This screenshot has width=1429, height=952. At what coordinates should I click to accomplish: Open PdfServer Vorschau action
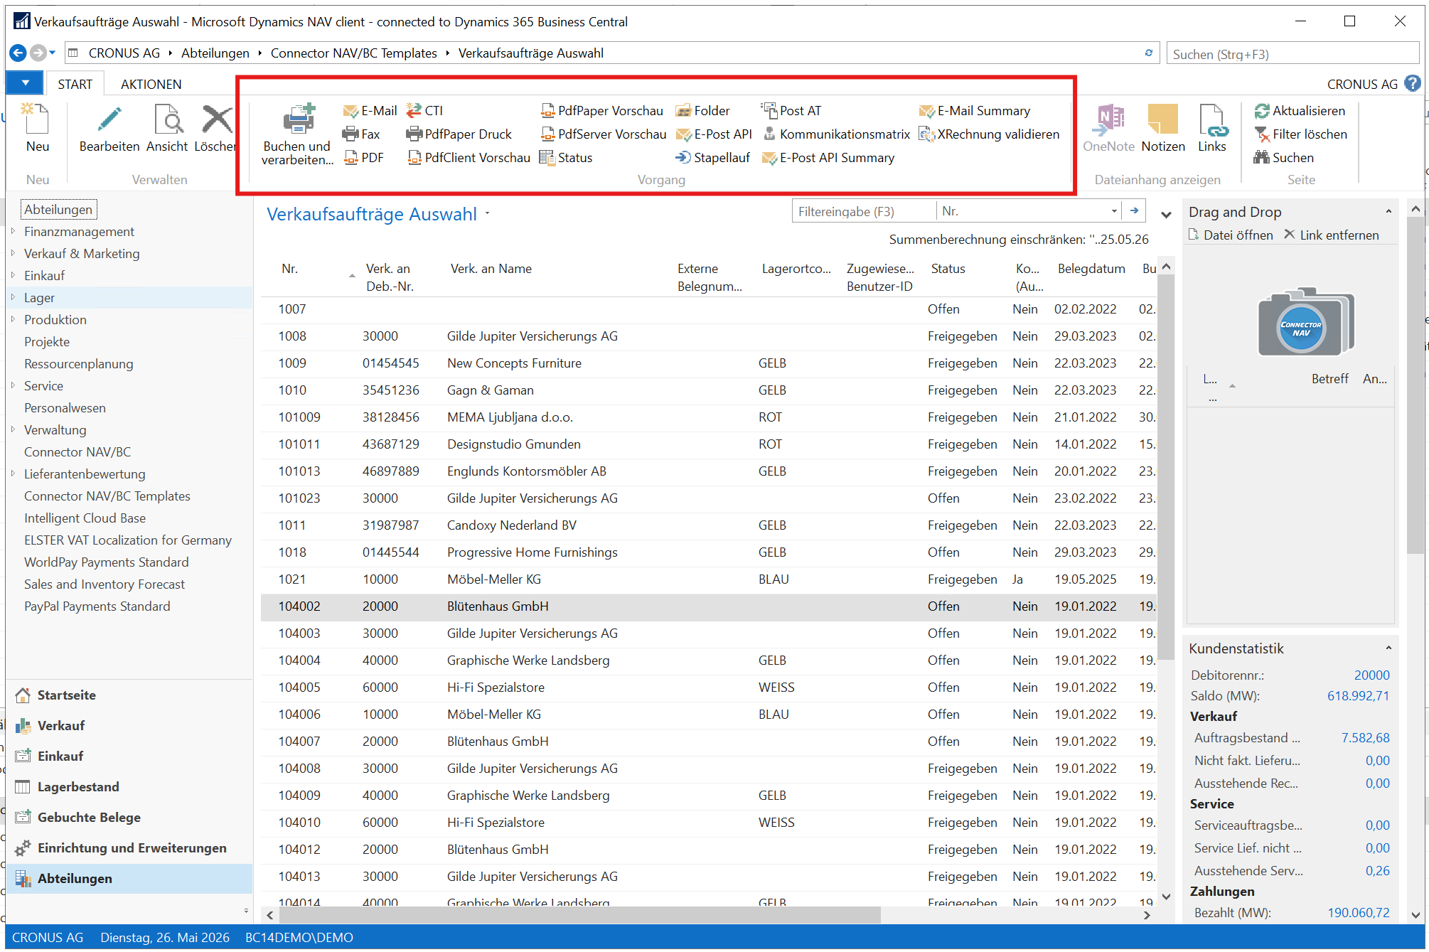point(603,134)
